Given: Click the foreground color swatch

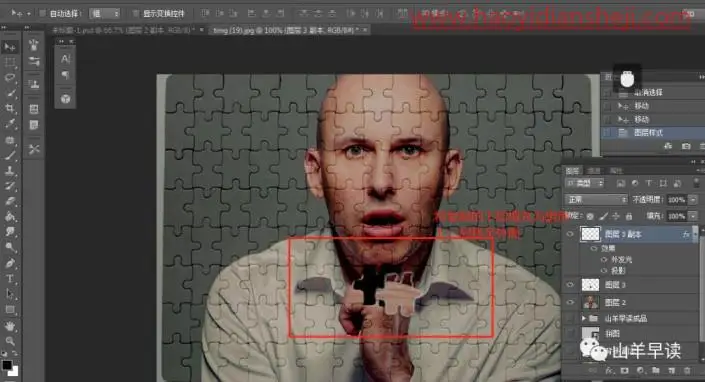Looking at the screenshot, I should 7,365.
